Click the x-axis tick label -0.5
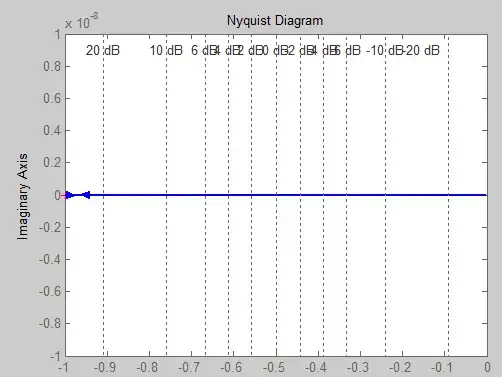This screenshot has height=377, width=502. click(x=274, y=367)
